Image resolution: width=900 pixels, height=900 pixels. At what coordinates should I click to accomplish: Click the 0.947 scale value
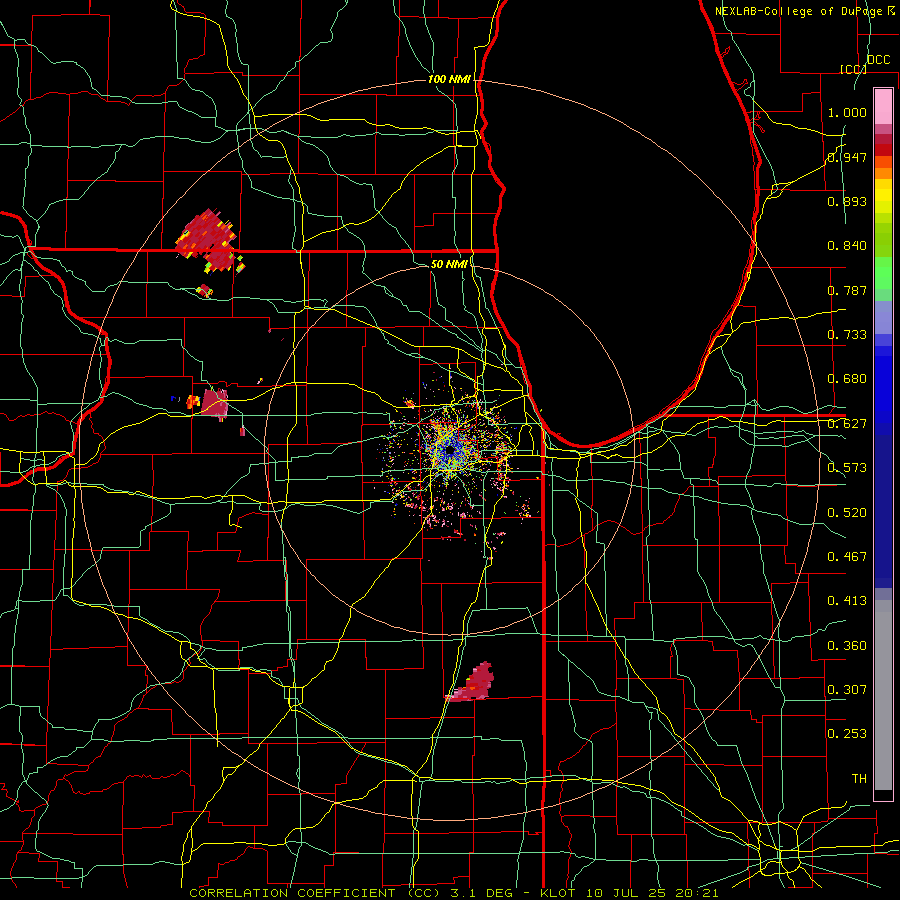[847, 157]
